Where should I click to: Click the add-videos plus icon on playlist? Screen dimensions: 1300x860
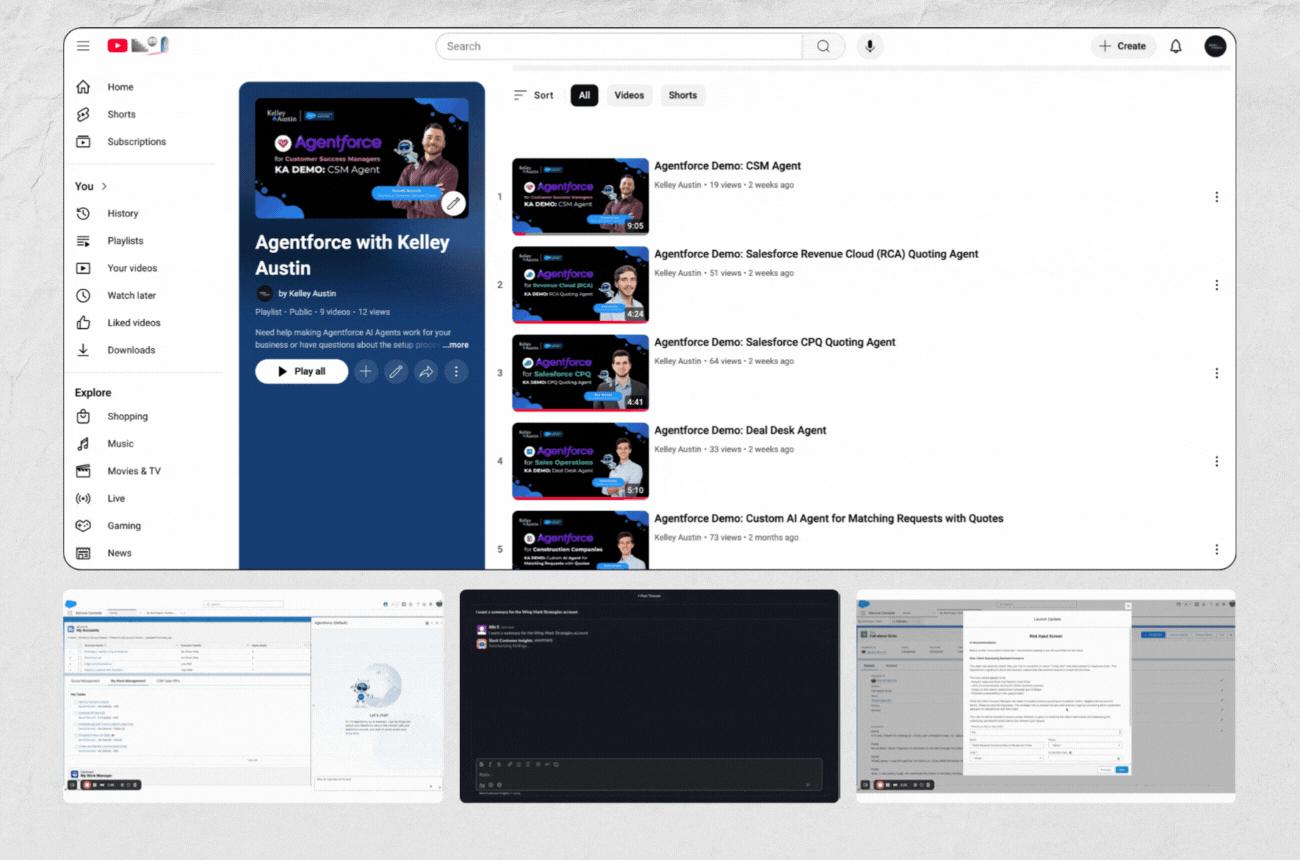pyautogui.click(x=366, y=371)
